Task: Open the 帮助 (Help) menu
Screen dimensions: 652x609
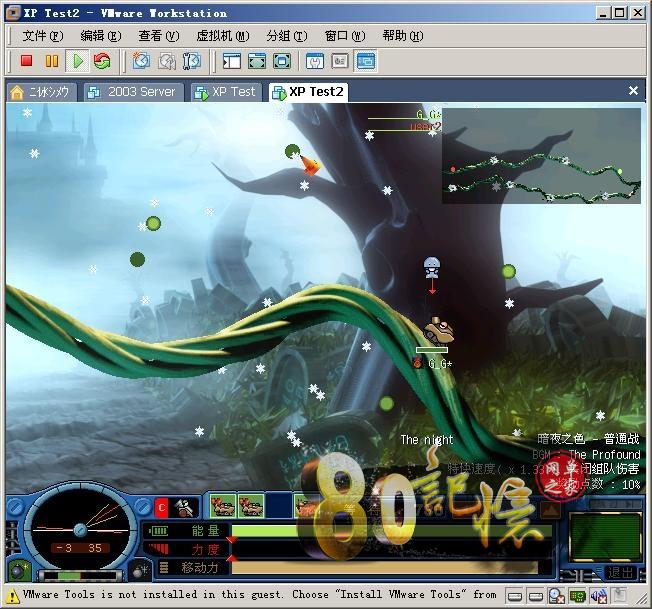Action: click(x=402, y=36)
